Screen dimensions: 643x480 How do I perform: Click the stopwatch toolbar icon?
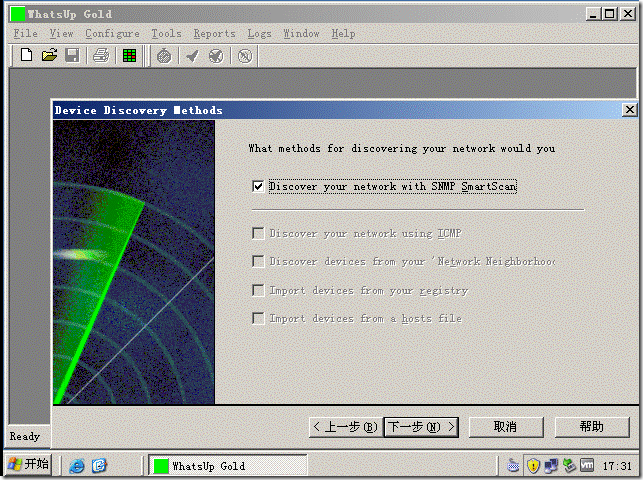164,56
